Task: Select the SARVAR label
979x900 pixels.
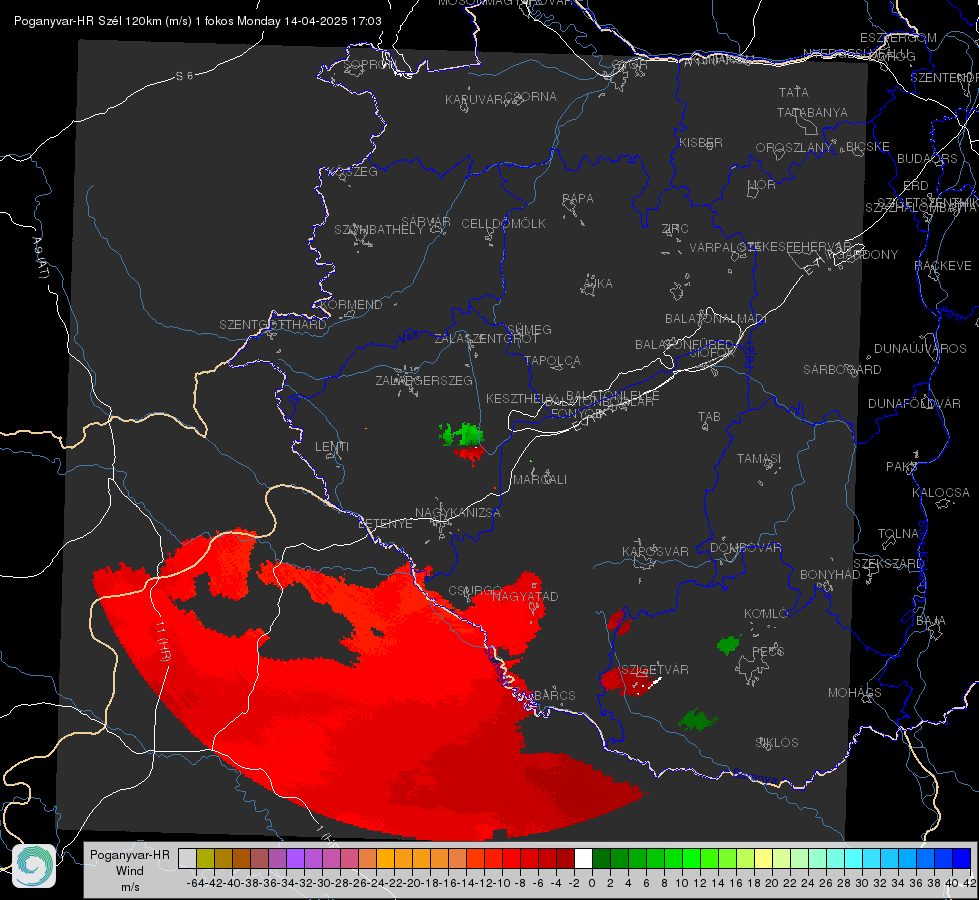Action: pos(426,222)
